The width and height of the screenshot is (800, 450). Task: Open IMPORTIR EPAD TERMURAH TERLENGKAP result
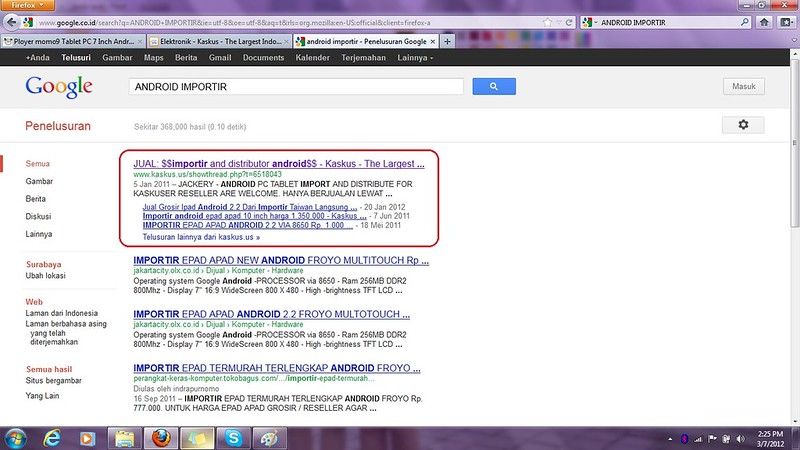[277, 368]
